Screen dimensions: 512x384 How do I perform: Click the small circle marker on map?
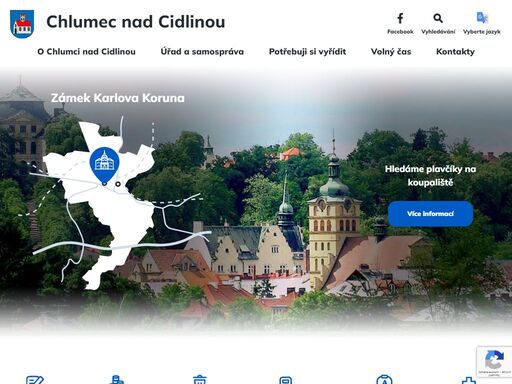click(x=118, y=184)
